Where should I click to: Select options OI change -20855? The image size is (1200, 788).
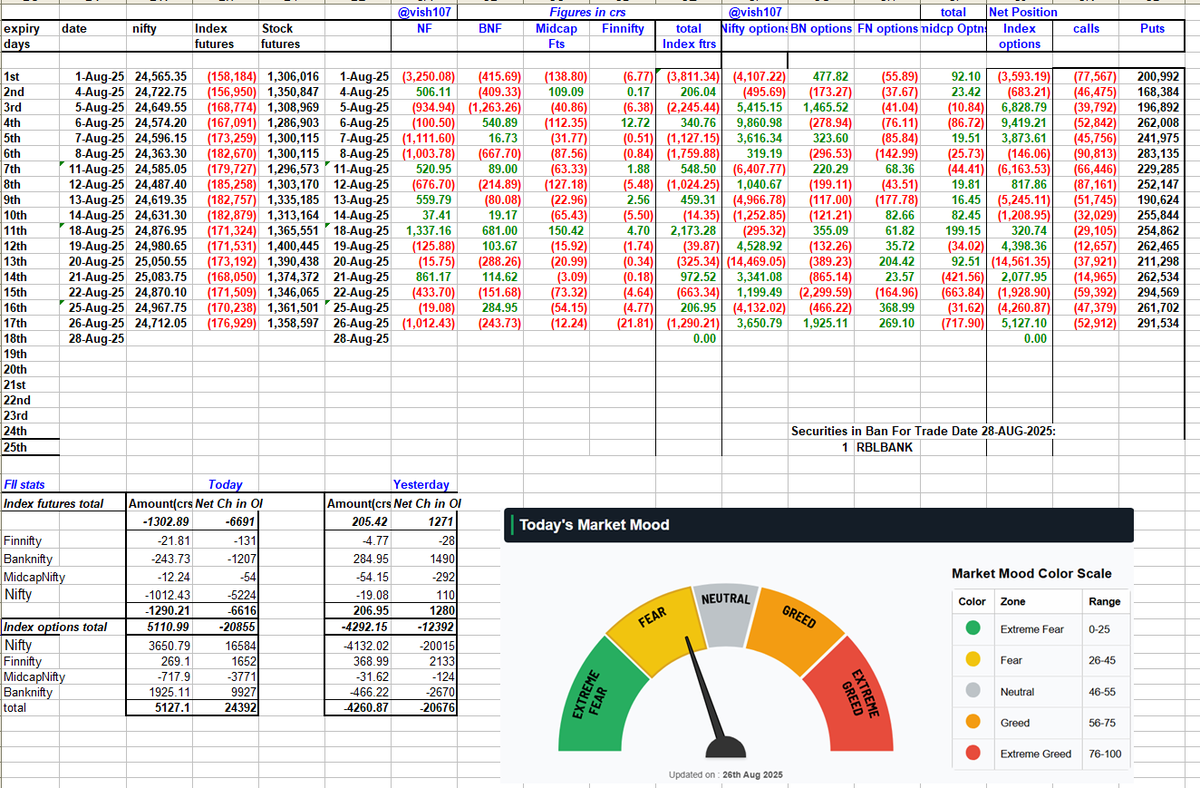pyautogui.click(x=237, y=627)
